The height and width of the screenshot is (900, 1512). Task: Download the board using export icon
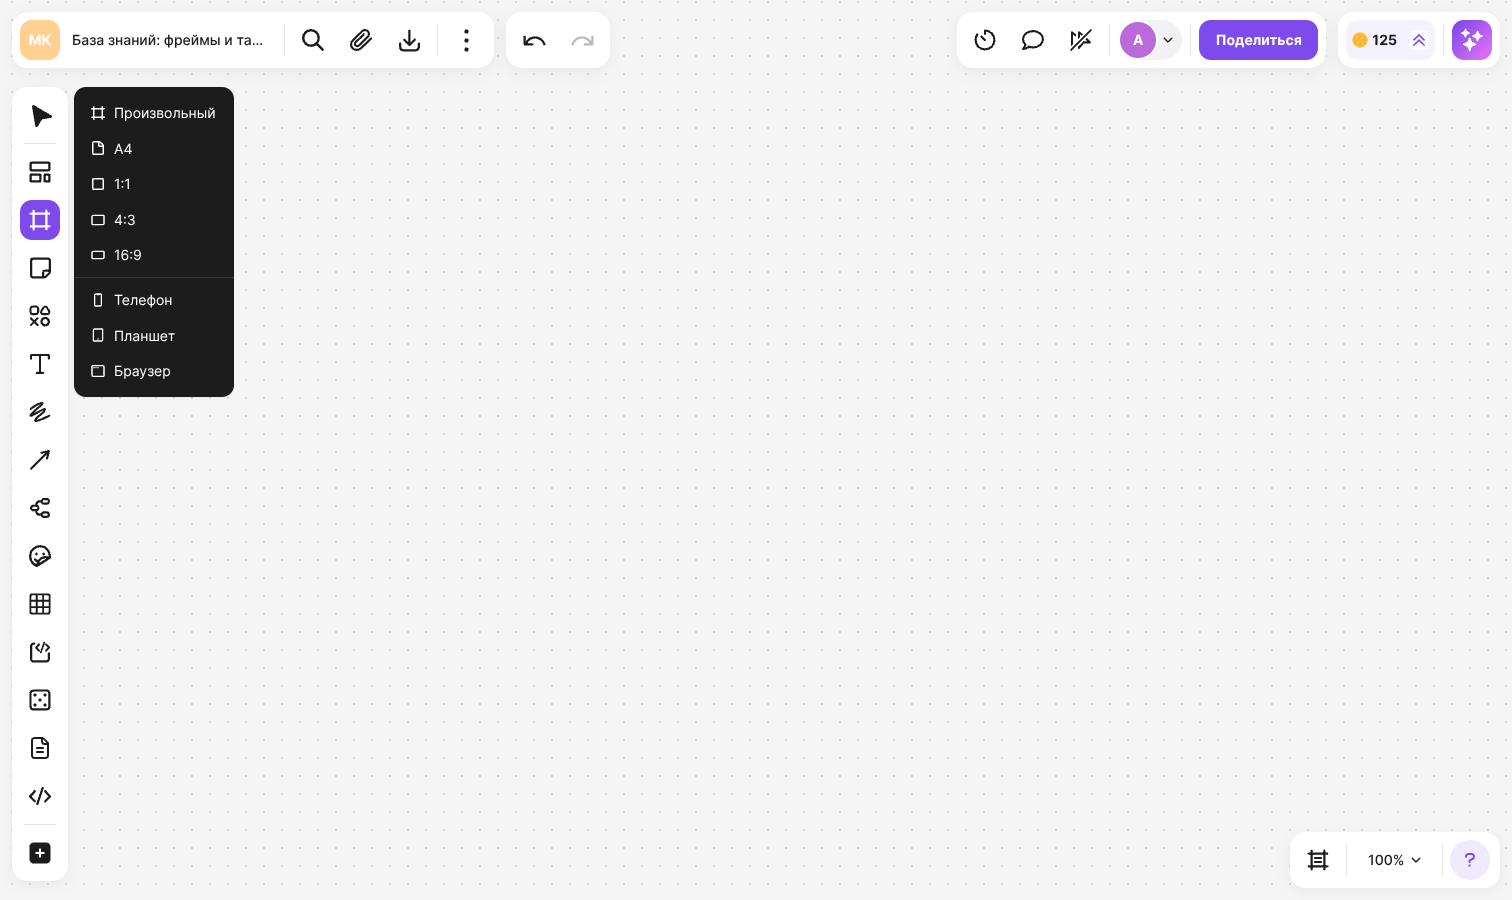[x=409, y=40]
